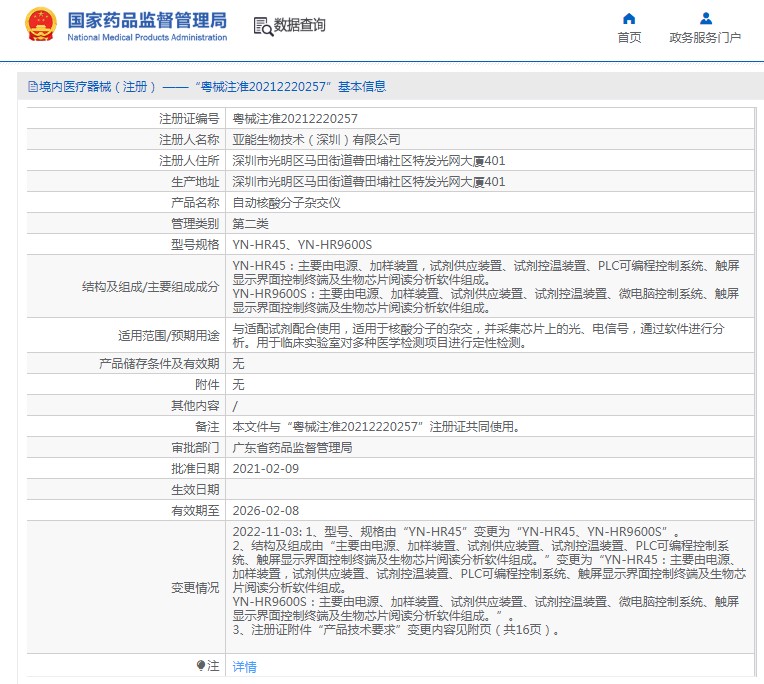
Task: Click registration number 粤械注准20212220257 value
Action: pyautogui.click(x=294, y=118)
